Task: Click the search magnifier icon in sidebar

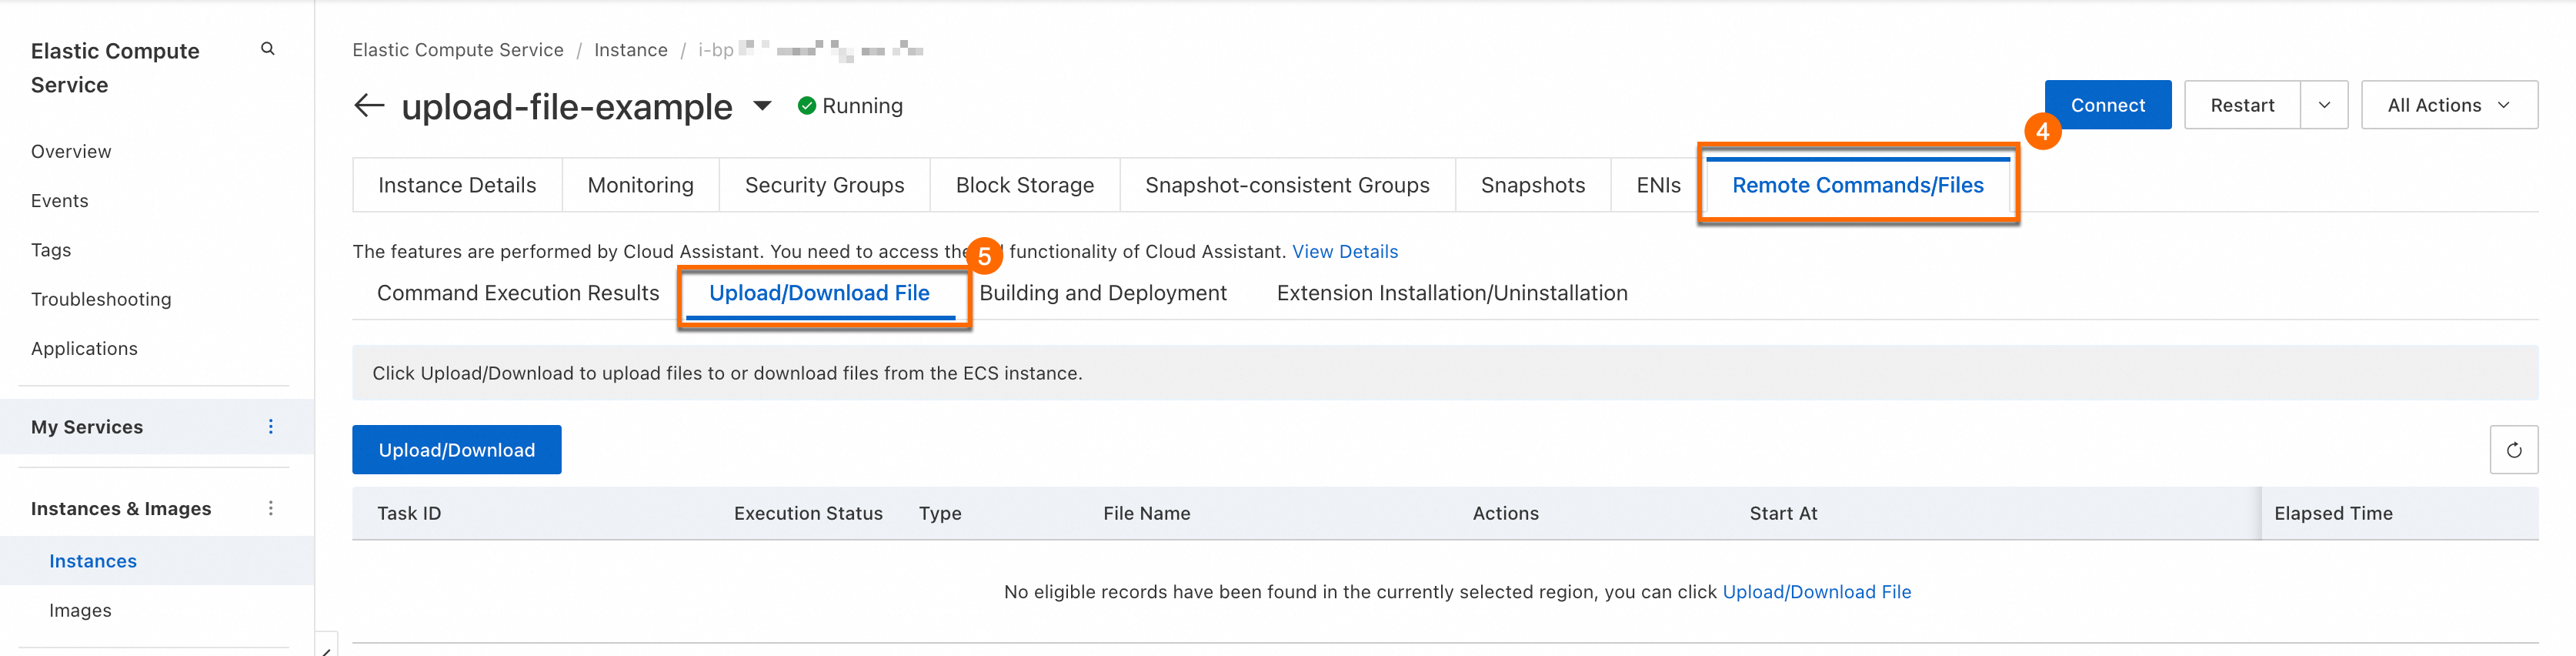Action: click(267, 48)
